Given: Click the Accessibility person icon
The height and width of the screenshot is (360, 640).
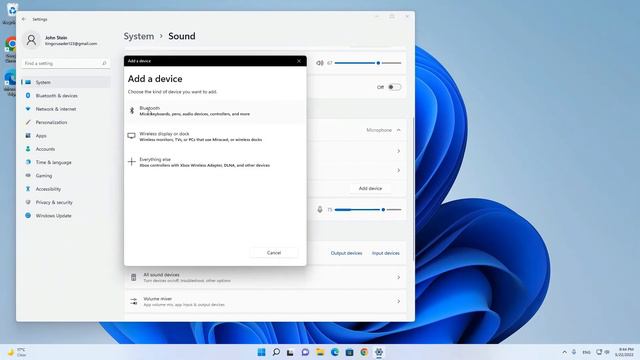Looking at the screenshot, I should coord(28,189).
